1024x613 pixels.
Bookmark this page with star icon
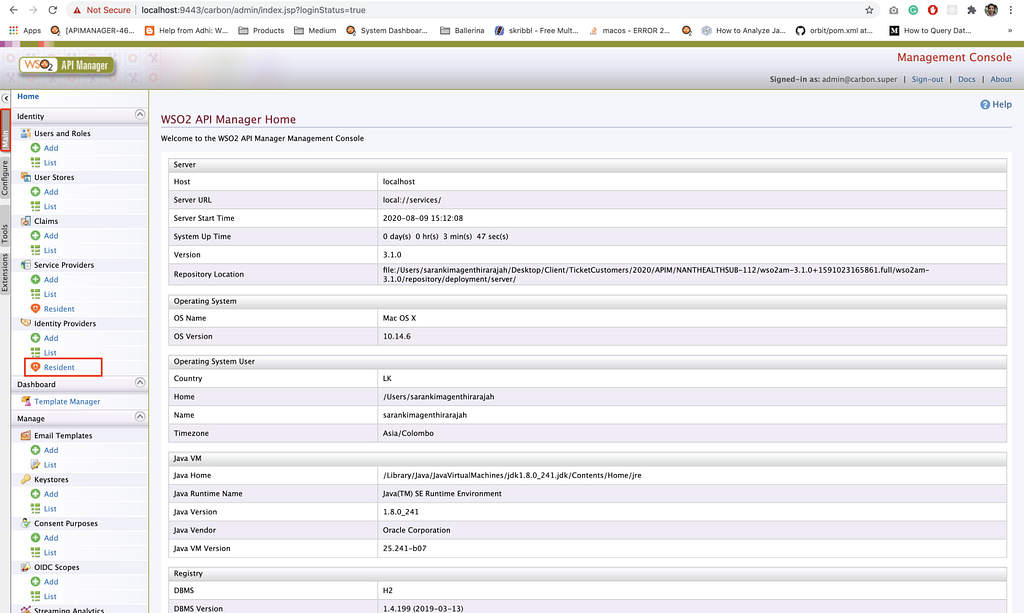pyautogui.click(x=869, y=10)
